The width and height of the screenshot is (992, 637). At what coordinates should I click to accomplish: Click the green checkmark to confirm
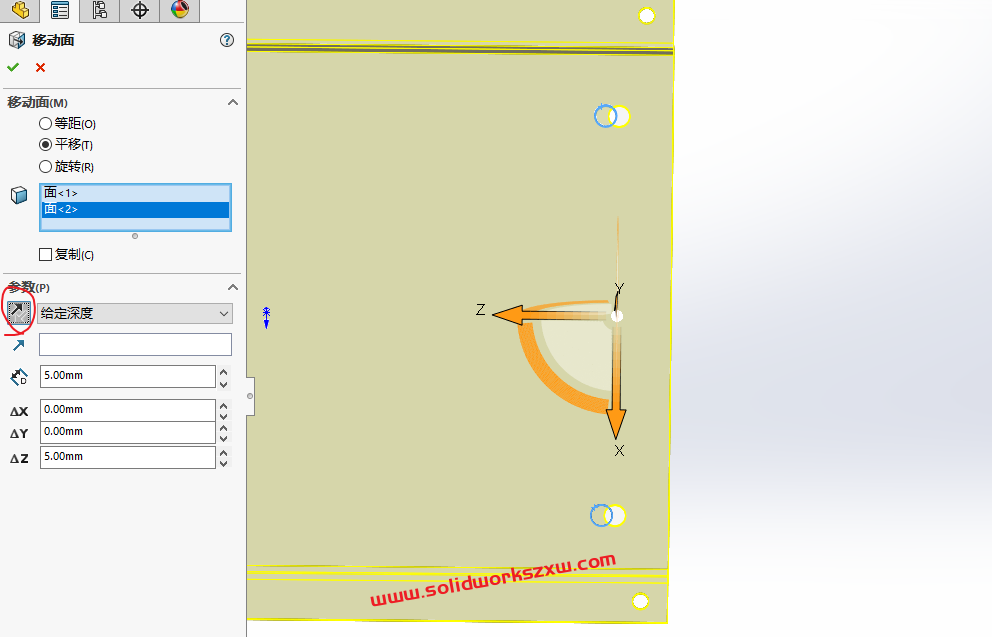[13, 67]
